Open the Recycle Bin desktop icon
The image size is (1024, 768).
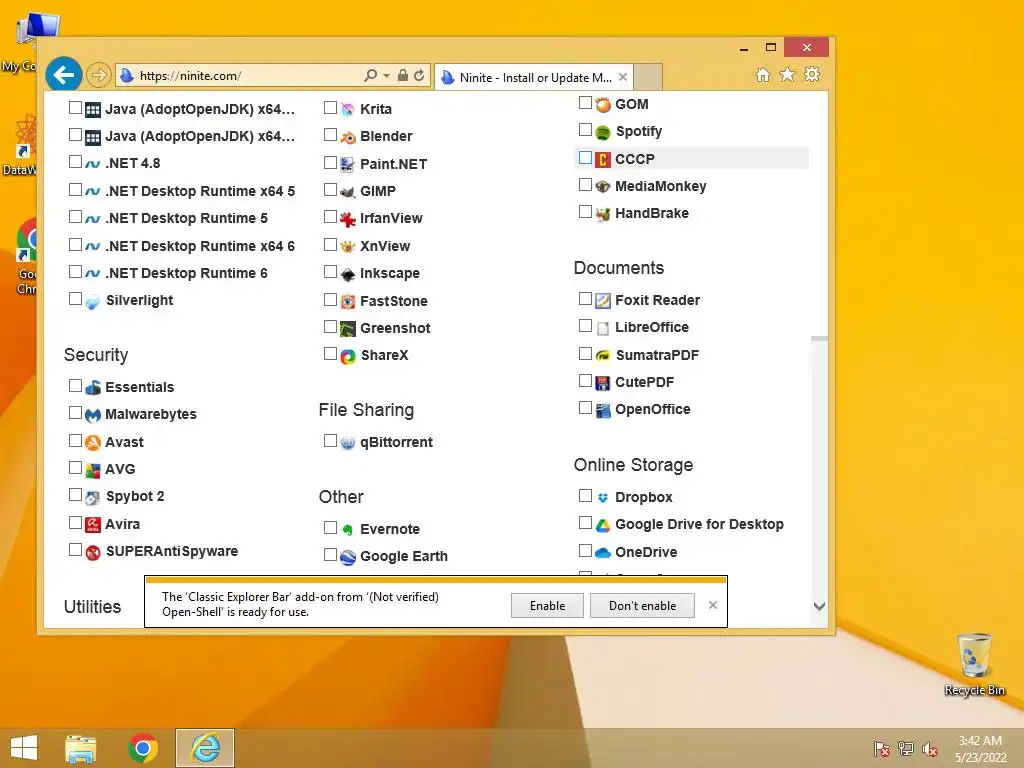[974, 664]
